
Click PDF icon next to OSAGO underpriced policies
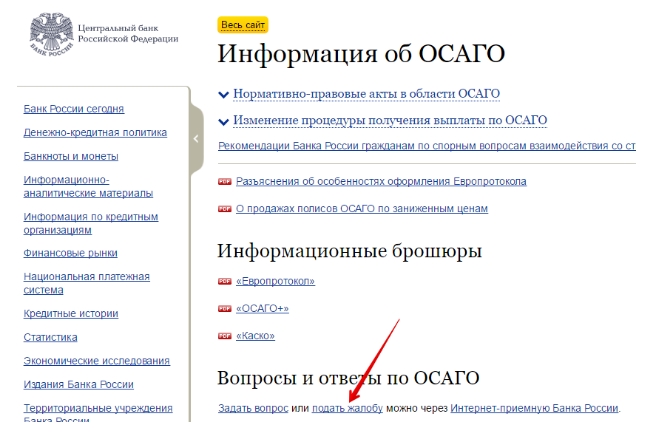pyautogui.click(x=224, y=209)
